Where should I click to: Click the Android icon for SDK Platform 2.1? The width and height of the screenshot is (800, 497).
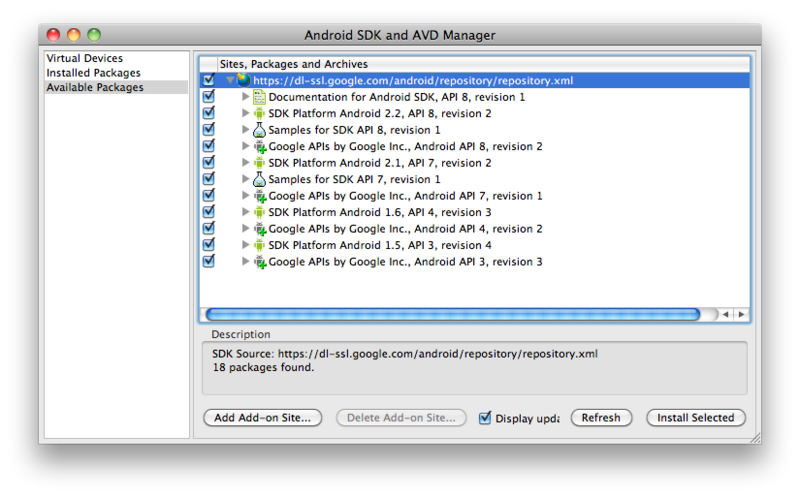[259, 163]
